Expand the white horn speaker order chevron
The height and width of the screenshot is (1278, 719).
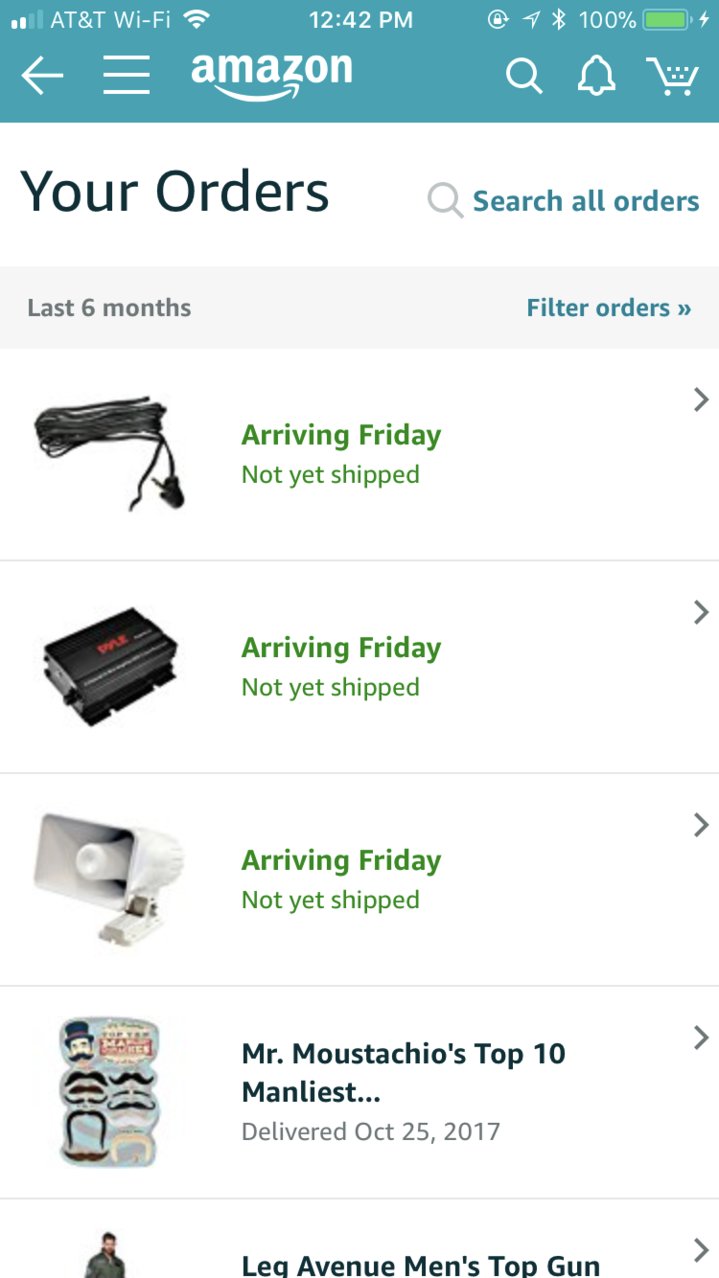click(701, 825)
